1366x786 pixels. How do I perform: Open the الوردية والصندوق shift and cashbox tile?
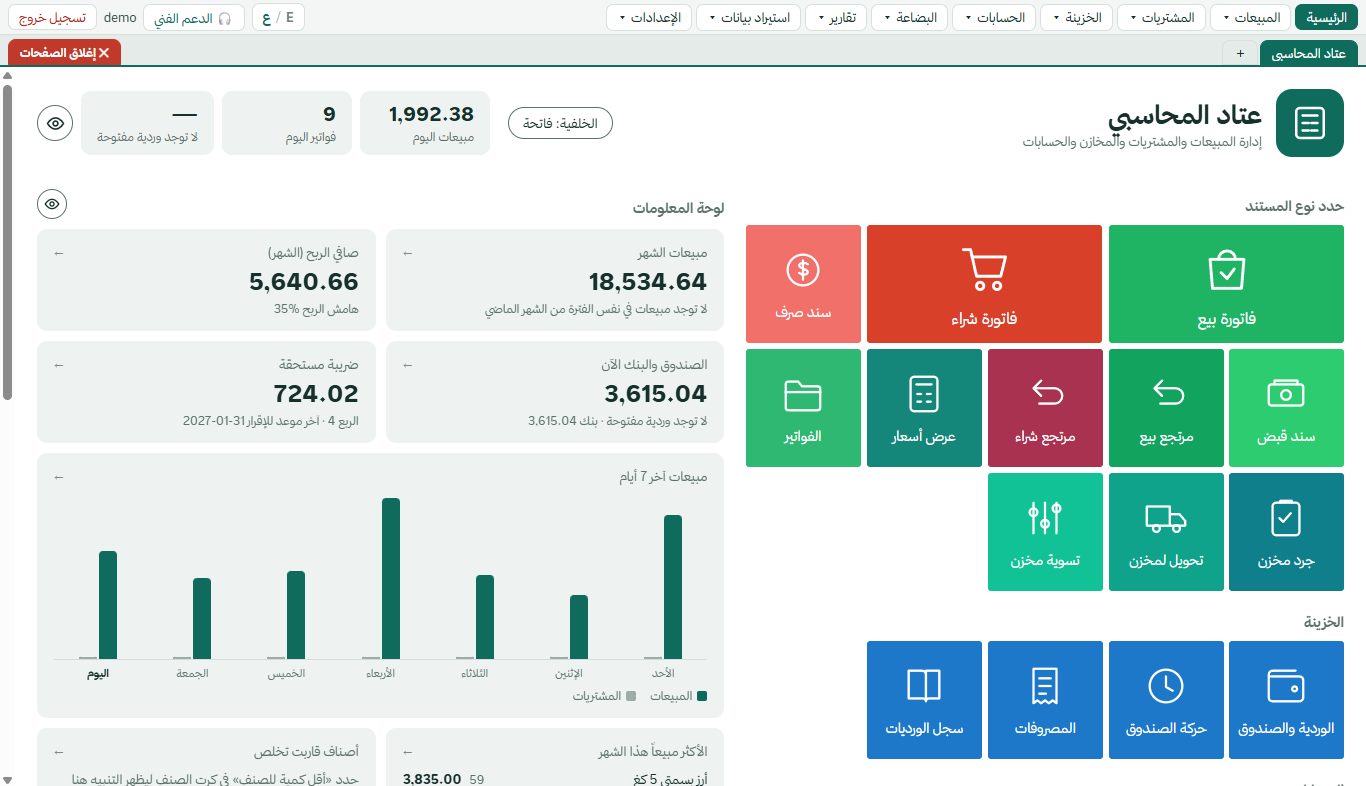pos(1286,700)
